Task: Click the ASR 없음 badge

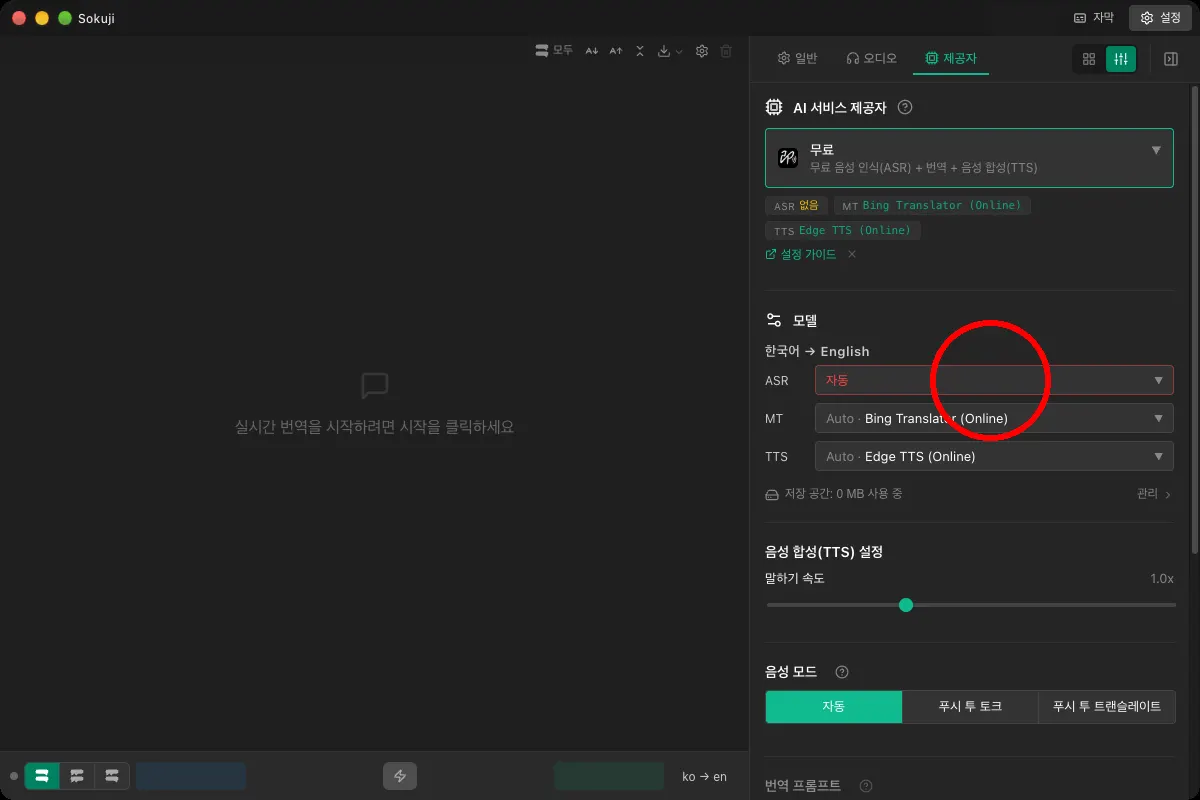Action: coord(796,205)
